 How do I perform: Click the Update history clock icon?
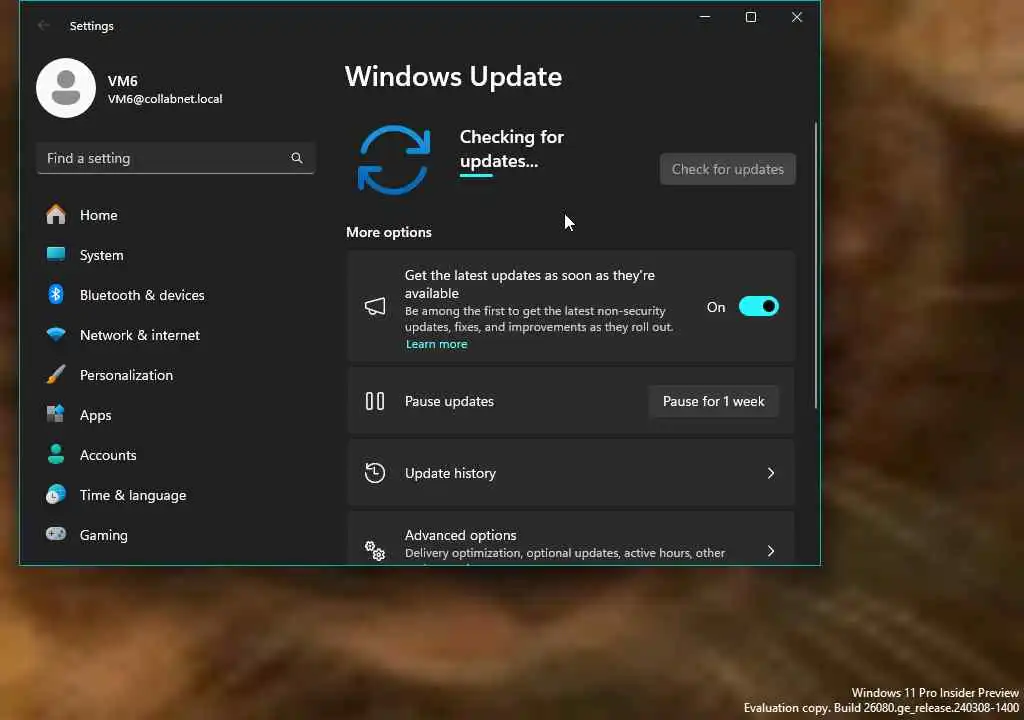375,473
